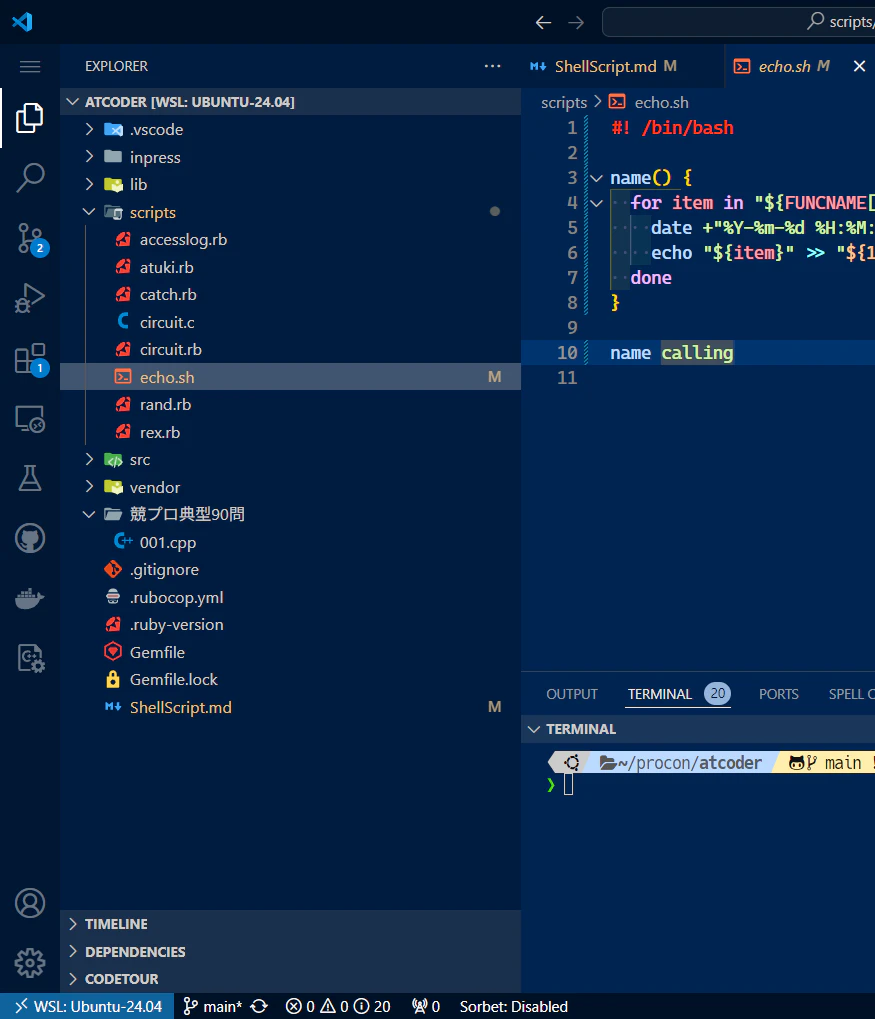Viewport: 875px width, 1019px height.
Task: Open Explorer views and more actions ellipsis
Action: (493, 66)
